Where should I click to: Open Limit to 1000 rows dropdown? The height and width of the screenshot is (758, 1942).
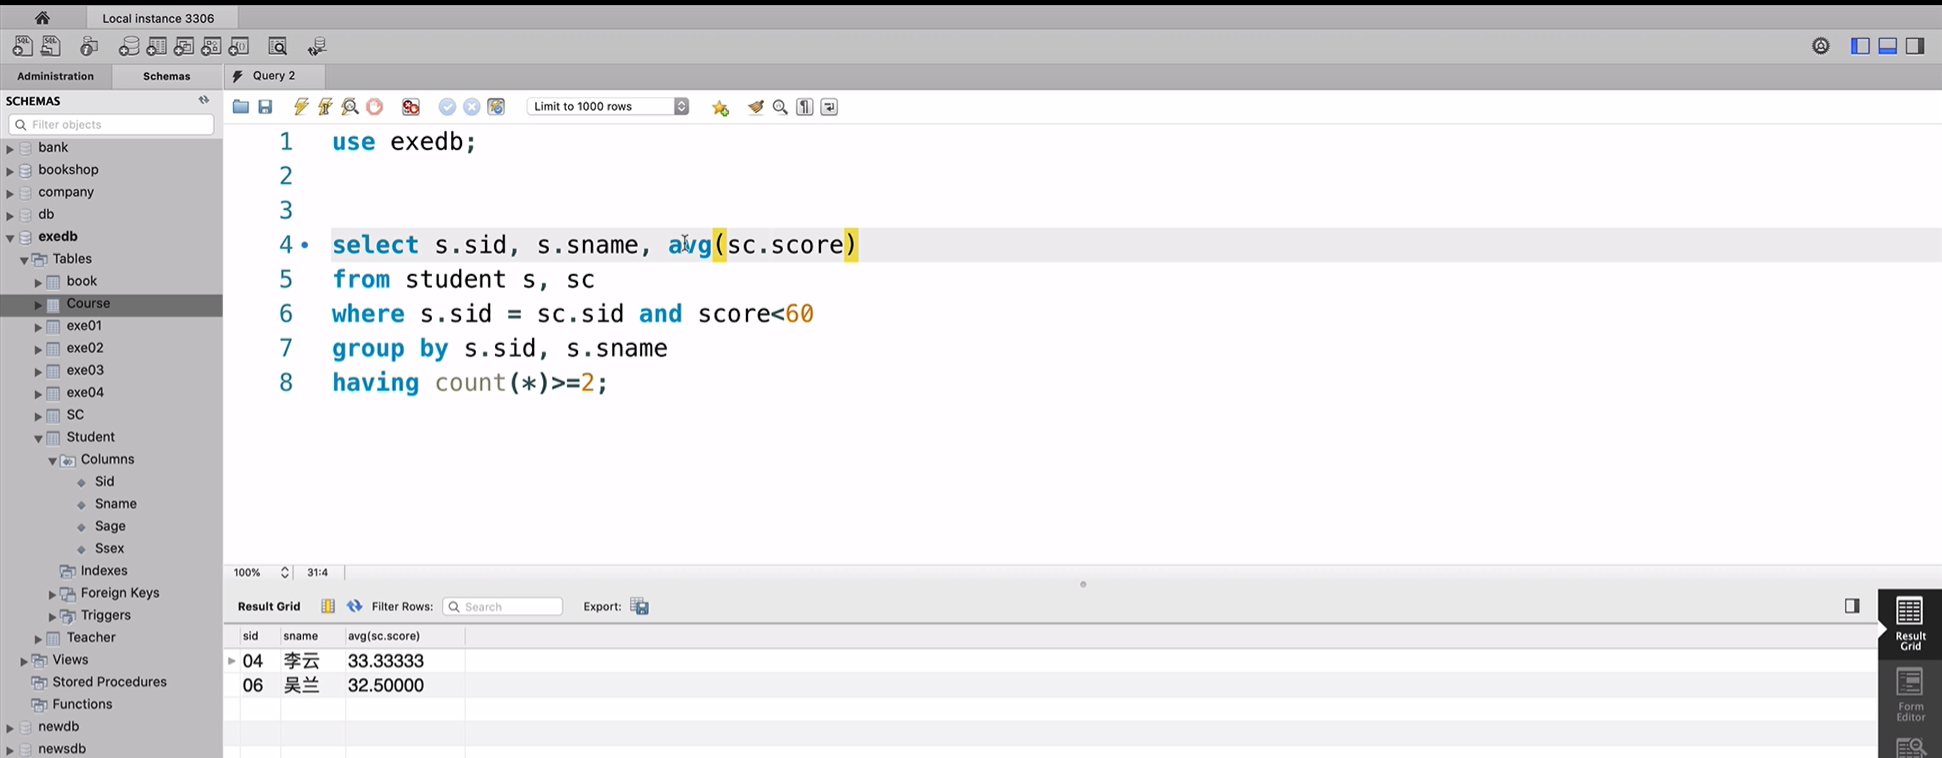click(x=608, y=106)
